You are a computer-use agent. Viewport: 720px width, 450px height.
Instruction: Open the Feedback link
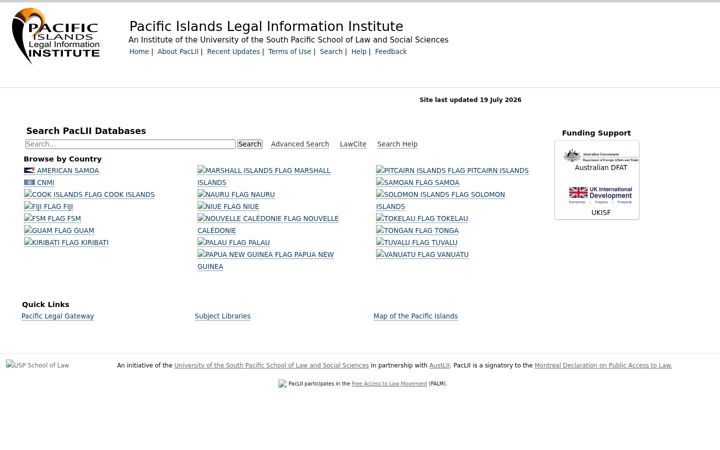(391, 51)
